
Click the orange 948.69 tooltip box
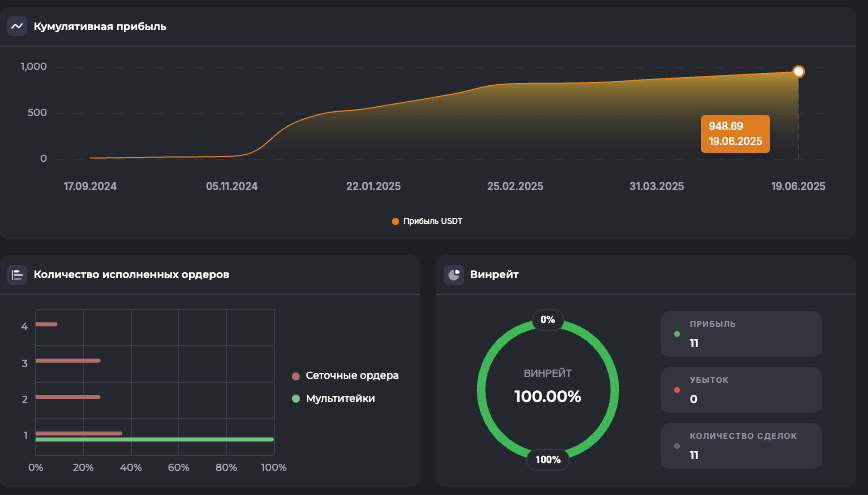coord(735,134)
